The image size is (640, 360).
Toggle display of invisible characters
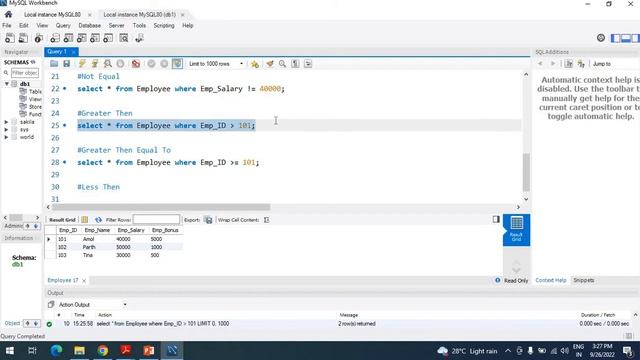pos(295,64)
